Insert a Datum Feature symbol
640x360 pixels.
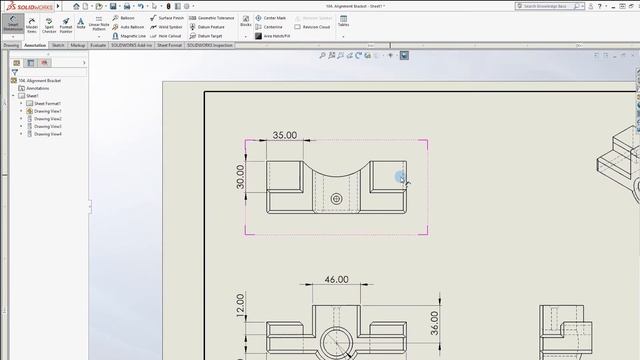click(207, 27)
